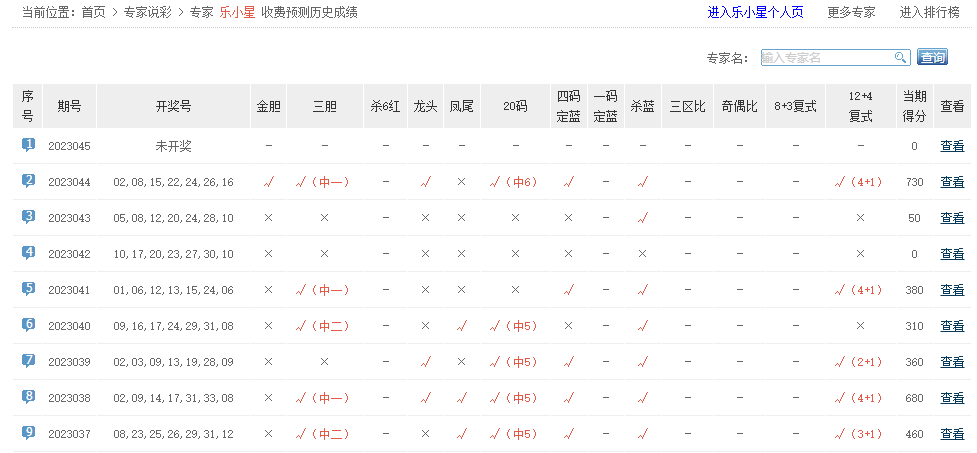
Task: Open the 更多专家 link
Action: point(851,13)
